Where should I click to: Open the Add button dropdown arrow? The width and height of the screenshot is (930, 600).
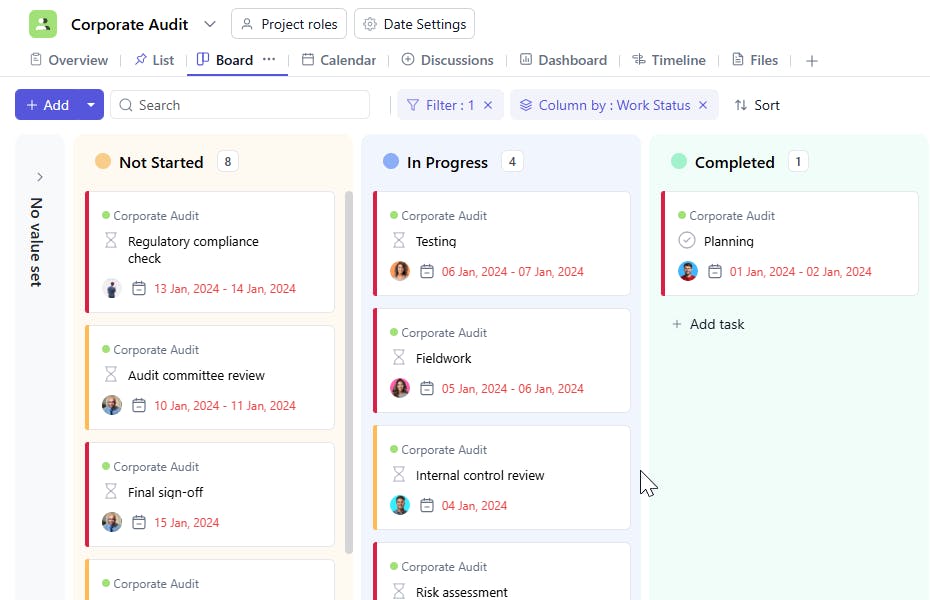(91, 105)
